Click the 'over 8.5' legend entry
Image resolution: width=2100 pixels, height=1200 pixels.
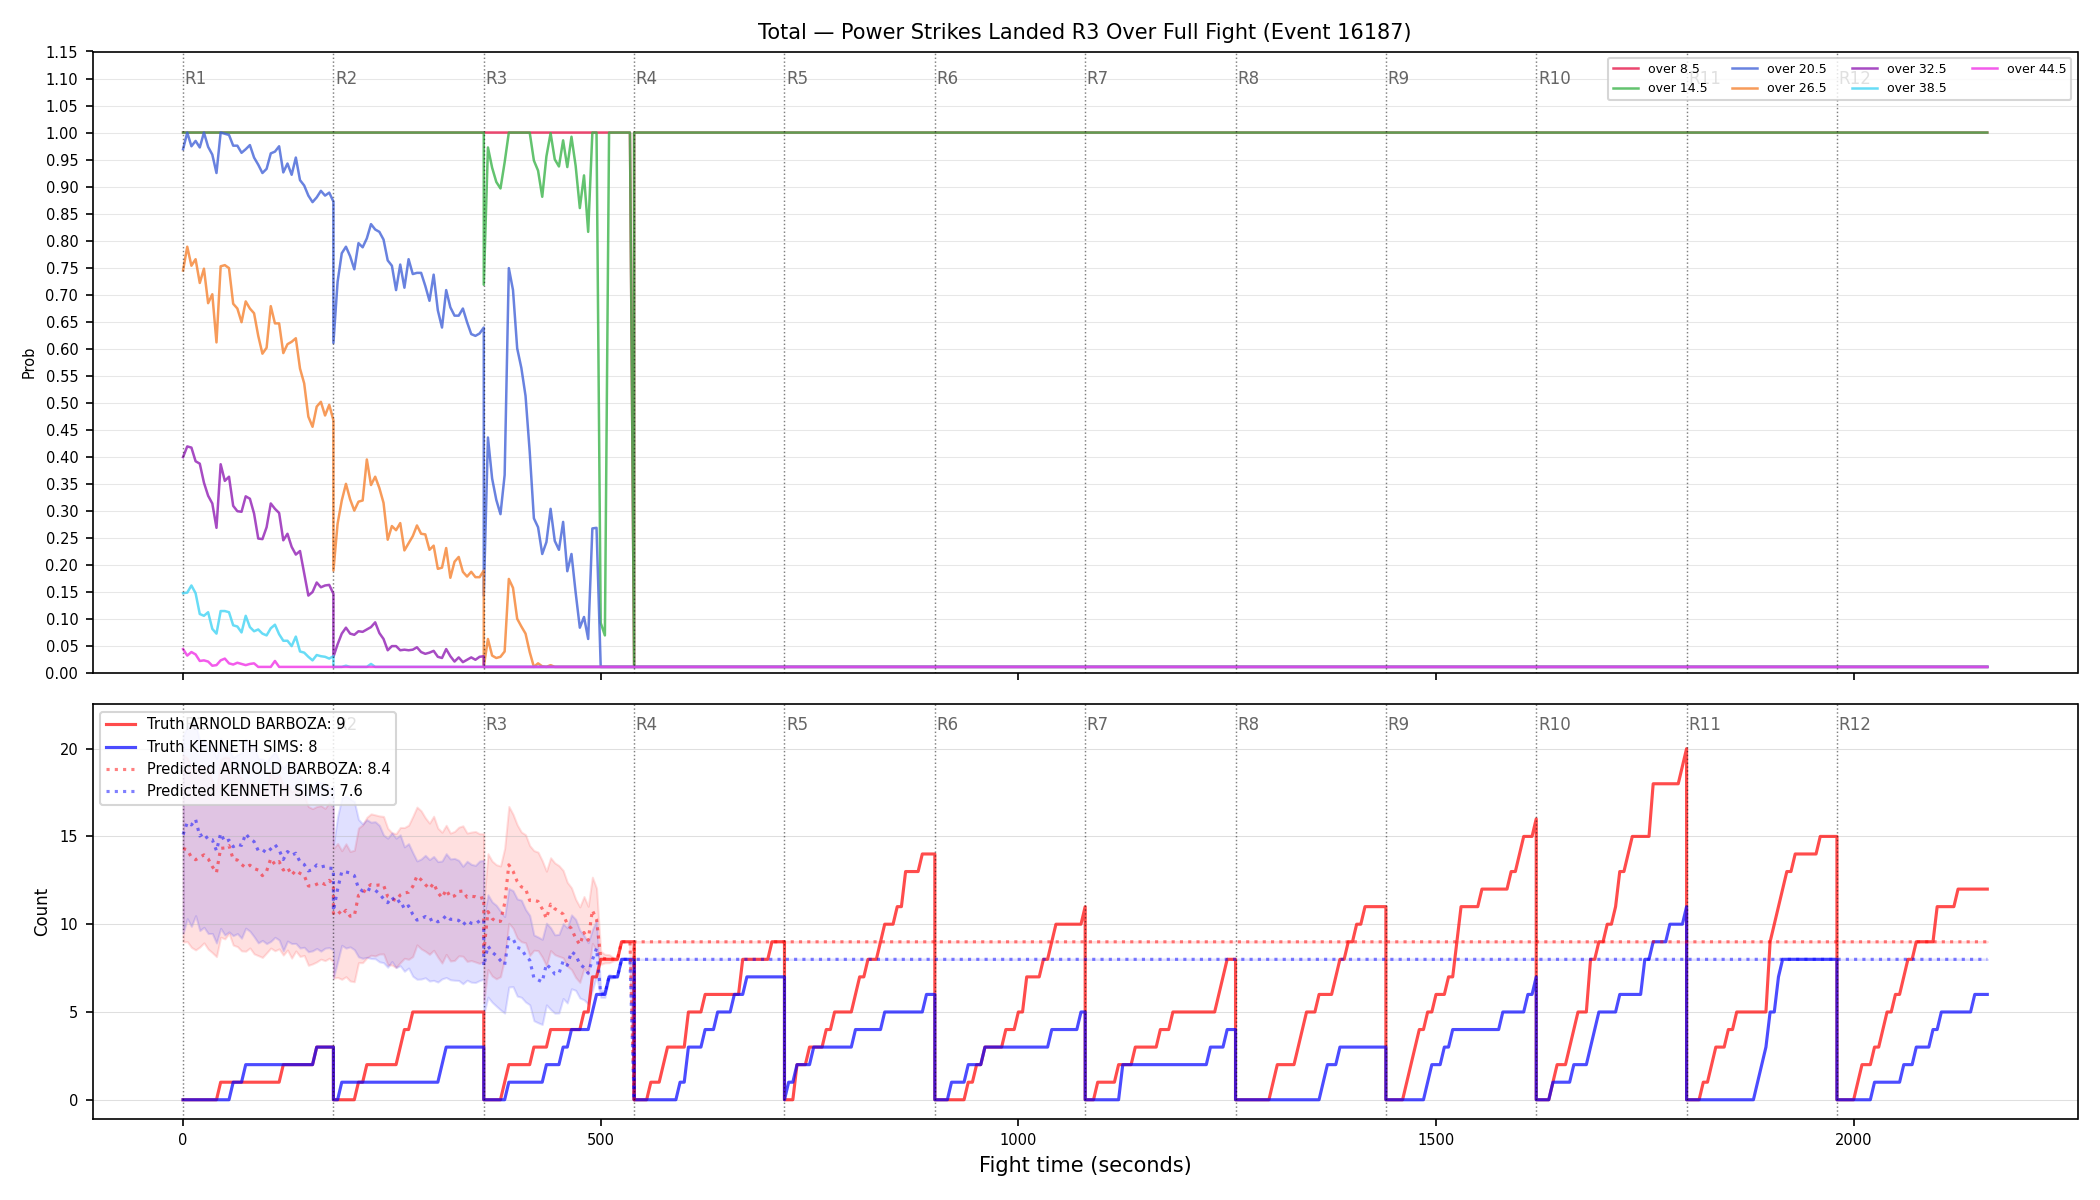(1656, 69)
